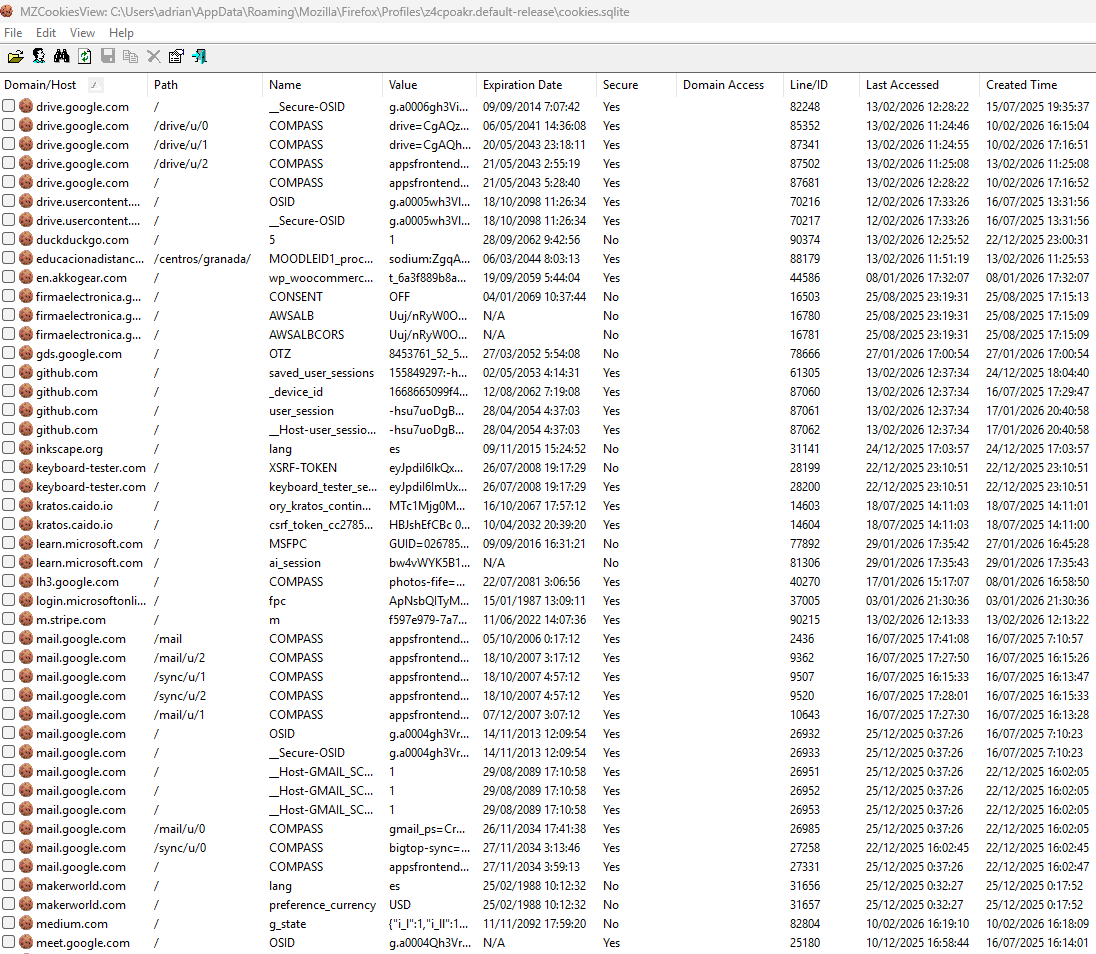Click the save floppy disk toolbar icon
The image size is (1096, 954).
(108, 57)
